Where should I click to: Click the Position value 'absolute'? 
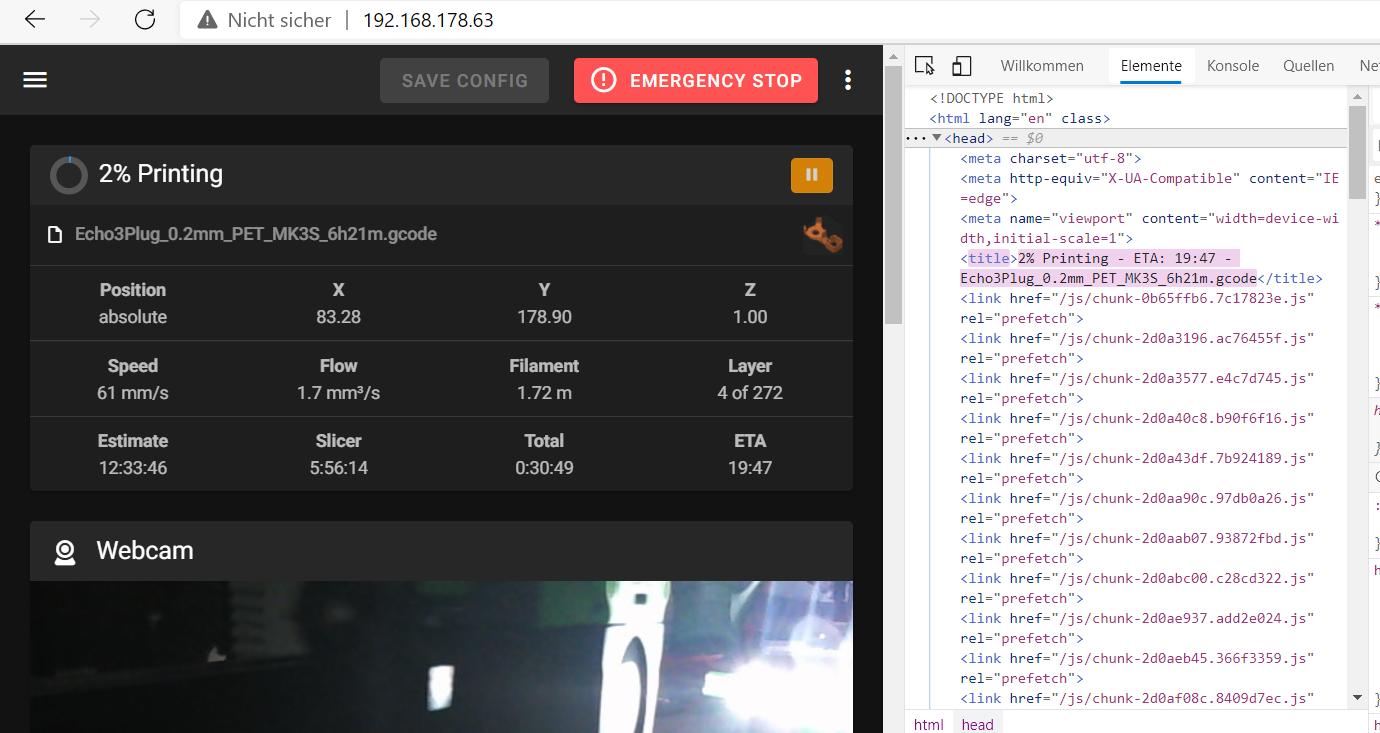pyautogui.click(x=133, y=317)
